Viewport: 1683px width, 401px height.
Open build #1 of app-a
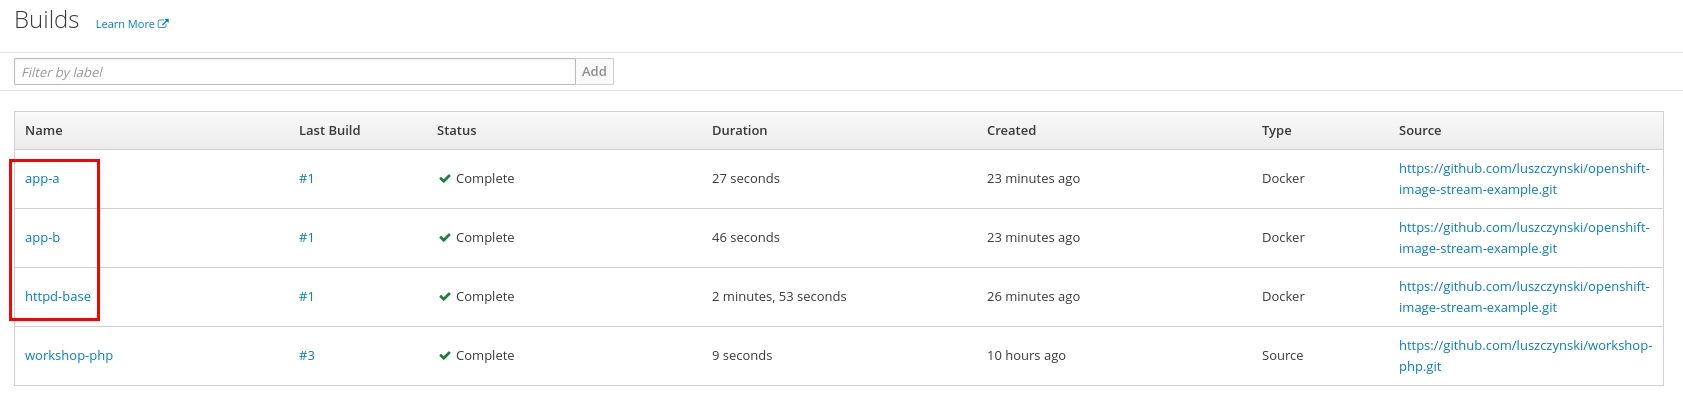pyautogui.click(x=306, y=179)
